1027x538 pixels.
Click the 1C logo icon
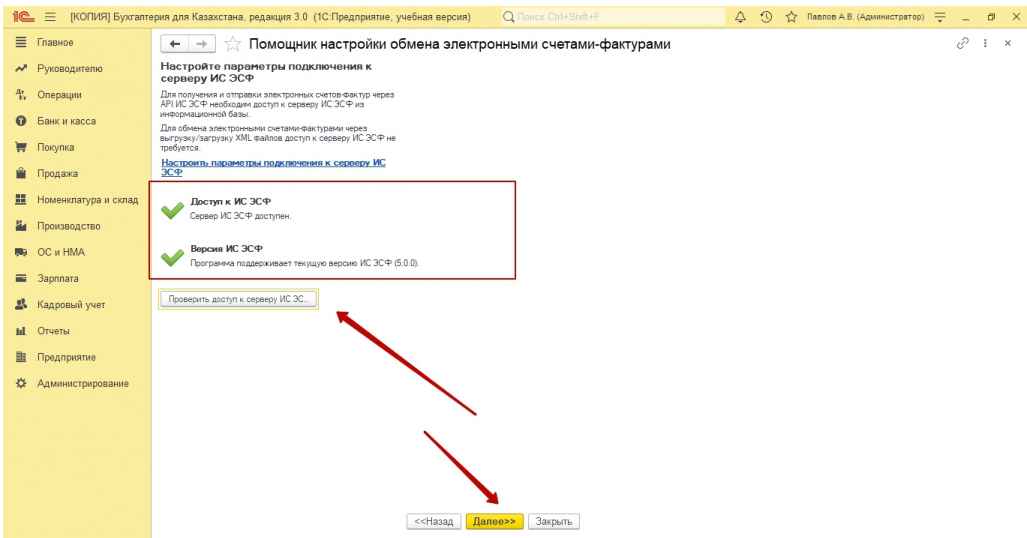click(23, 17)
